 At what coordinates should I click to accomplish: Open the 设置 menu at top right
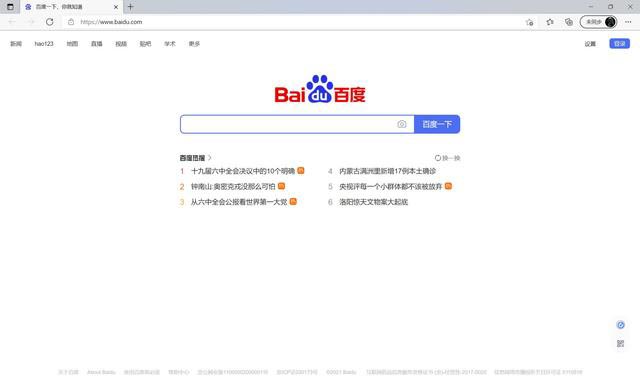point(590,44)
